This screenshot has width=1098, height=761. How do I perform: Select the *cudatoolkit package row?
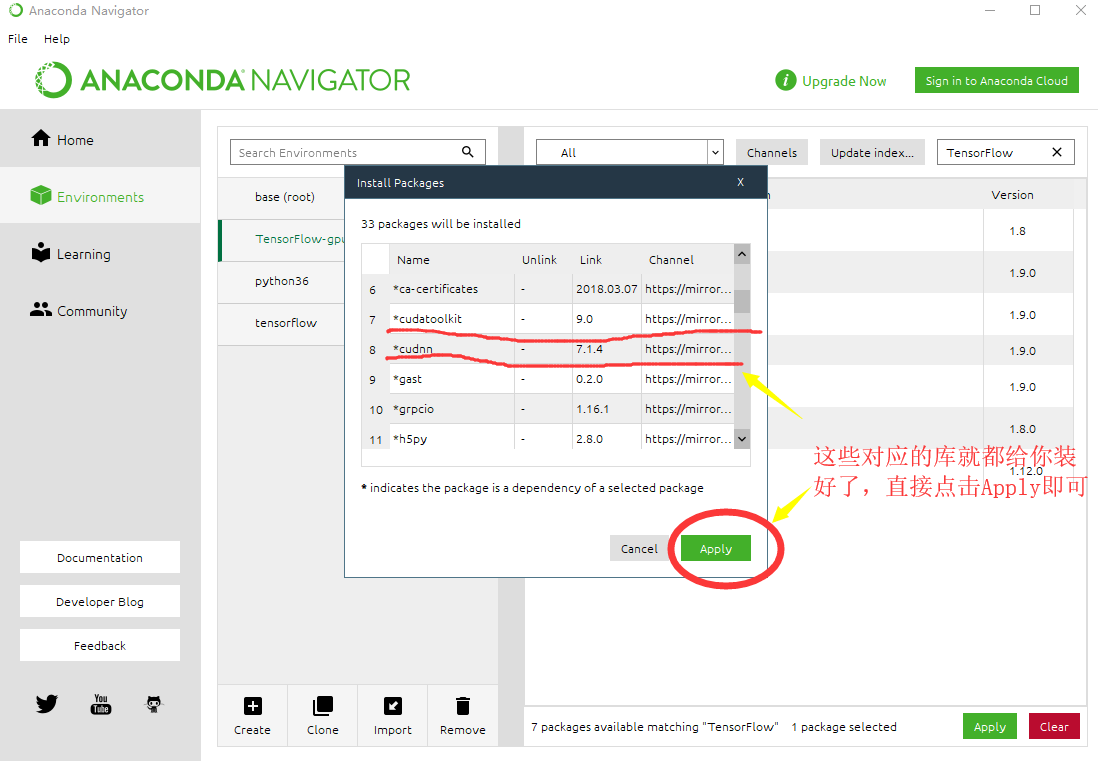548,319
